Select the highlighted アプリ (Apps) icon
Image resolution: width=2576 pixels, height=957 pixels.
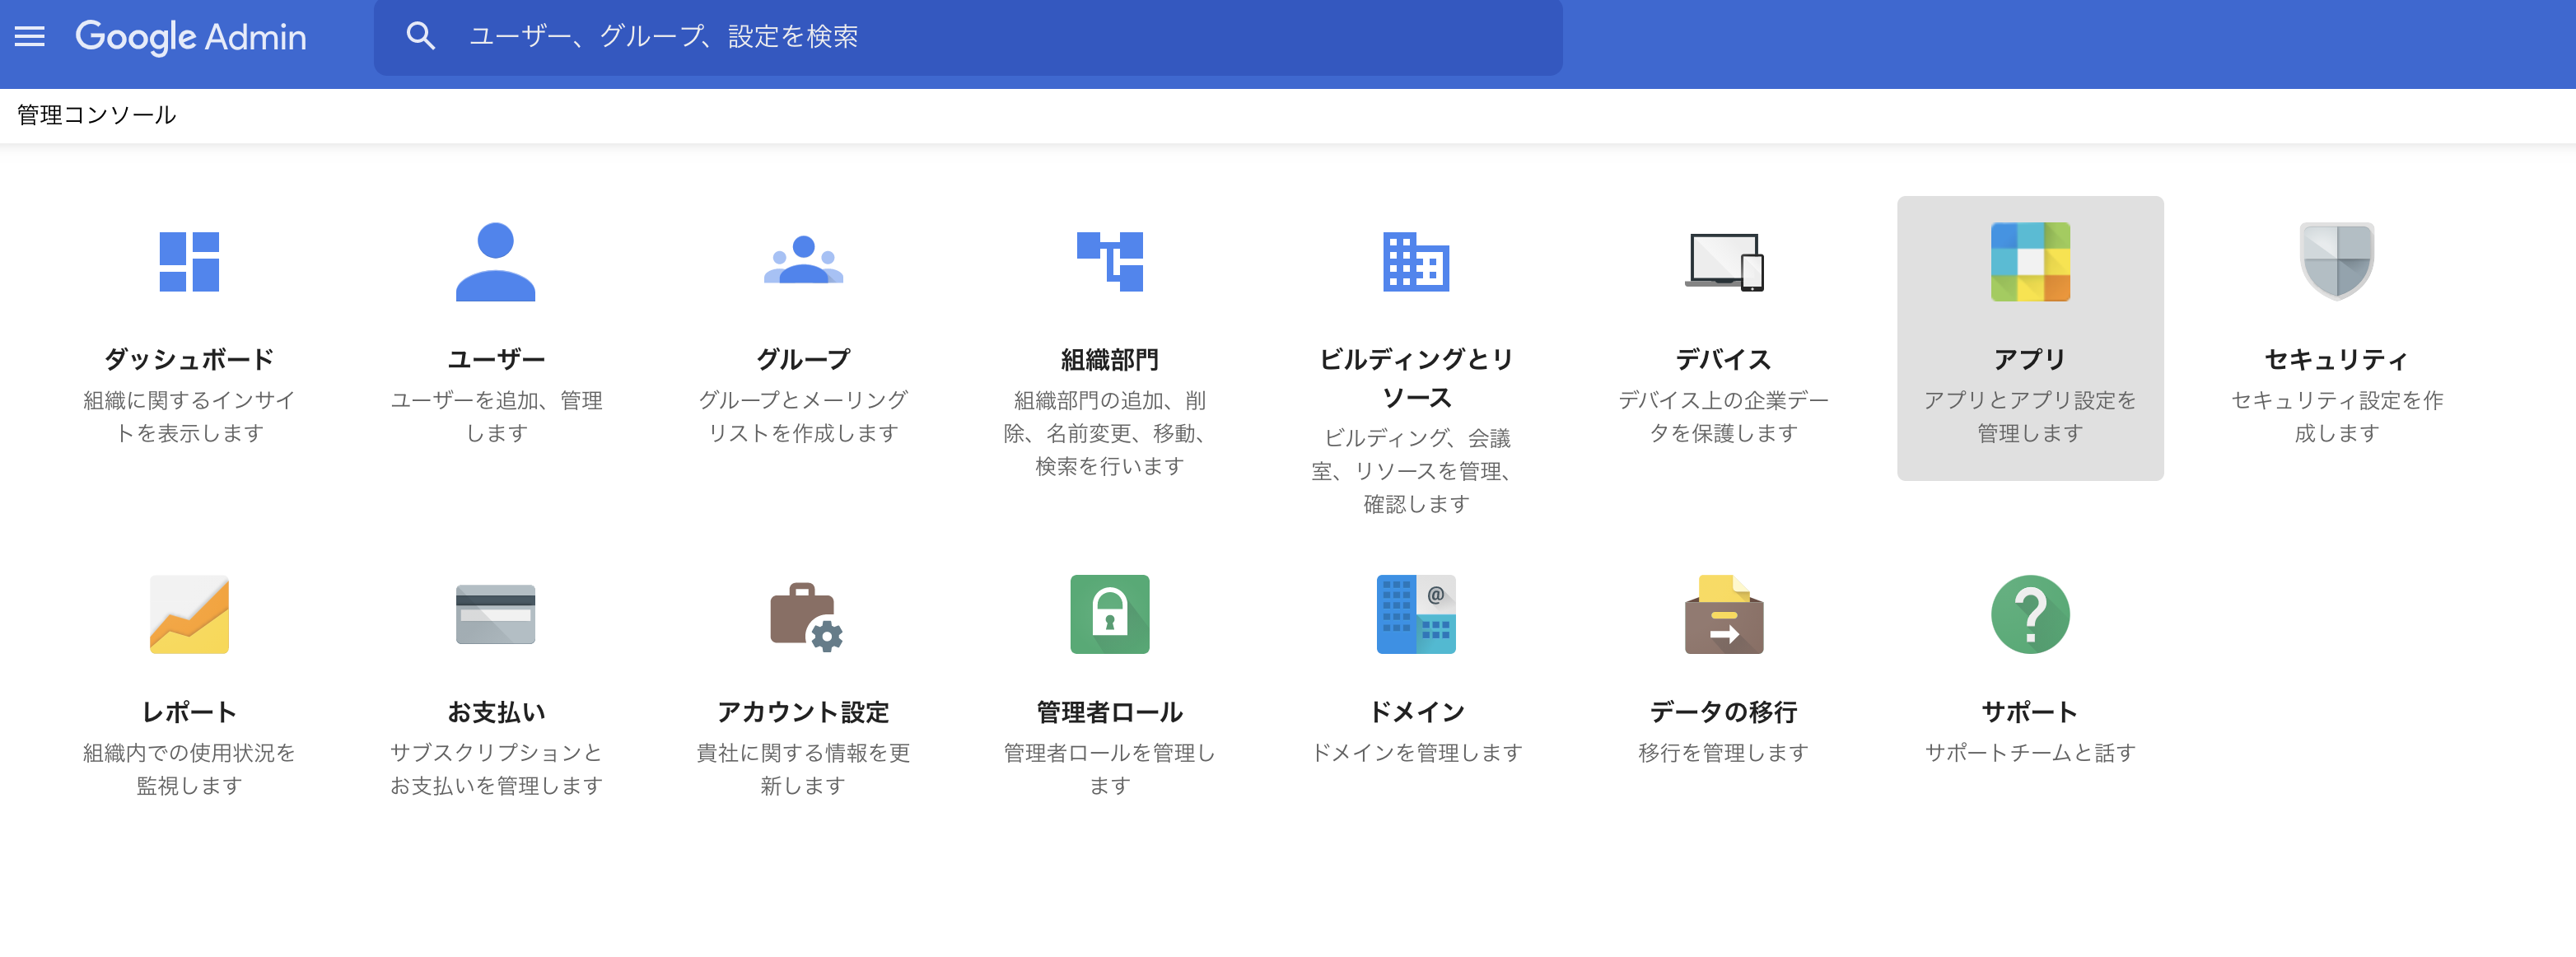click(x=2030, y=262)
